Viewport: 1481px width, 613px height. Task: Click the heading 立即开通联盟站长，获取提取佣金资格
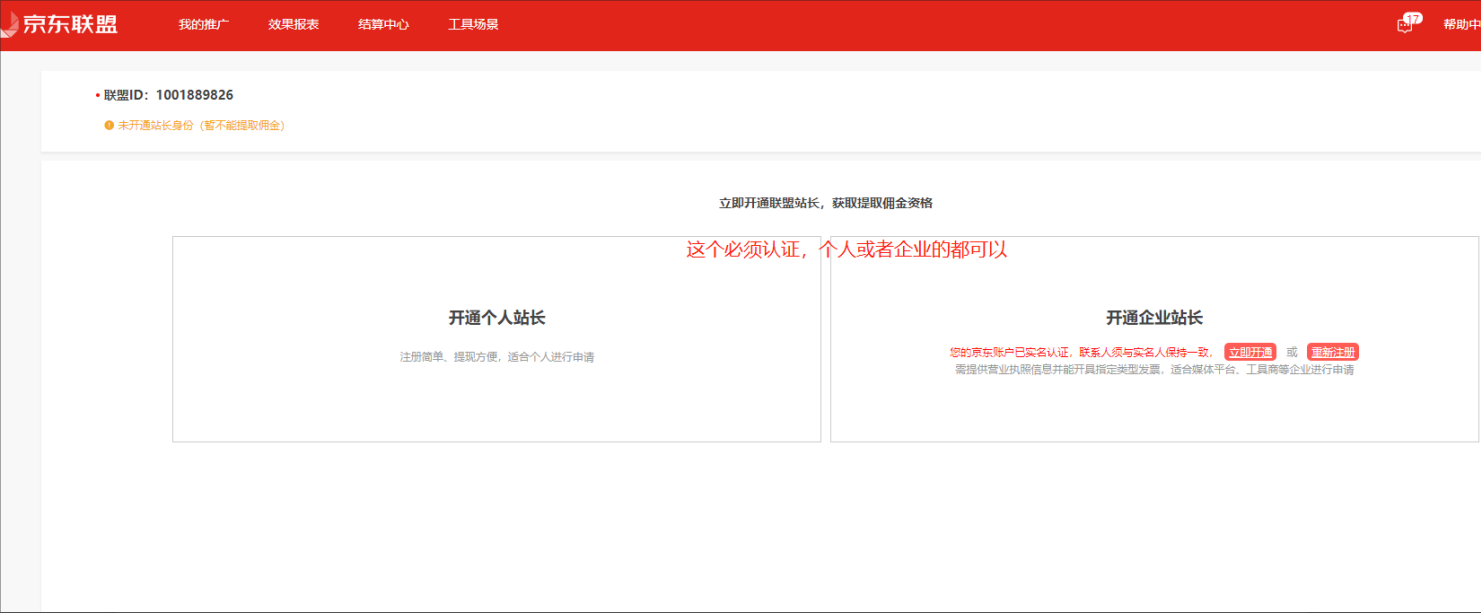coord(826,203)
